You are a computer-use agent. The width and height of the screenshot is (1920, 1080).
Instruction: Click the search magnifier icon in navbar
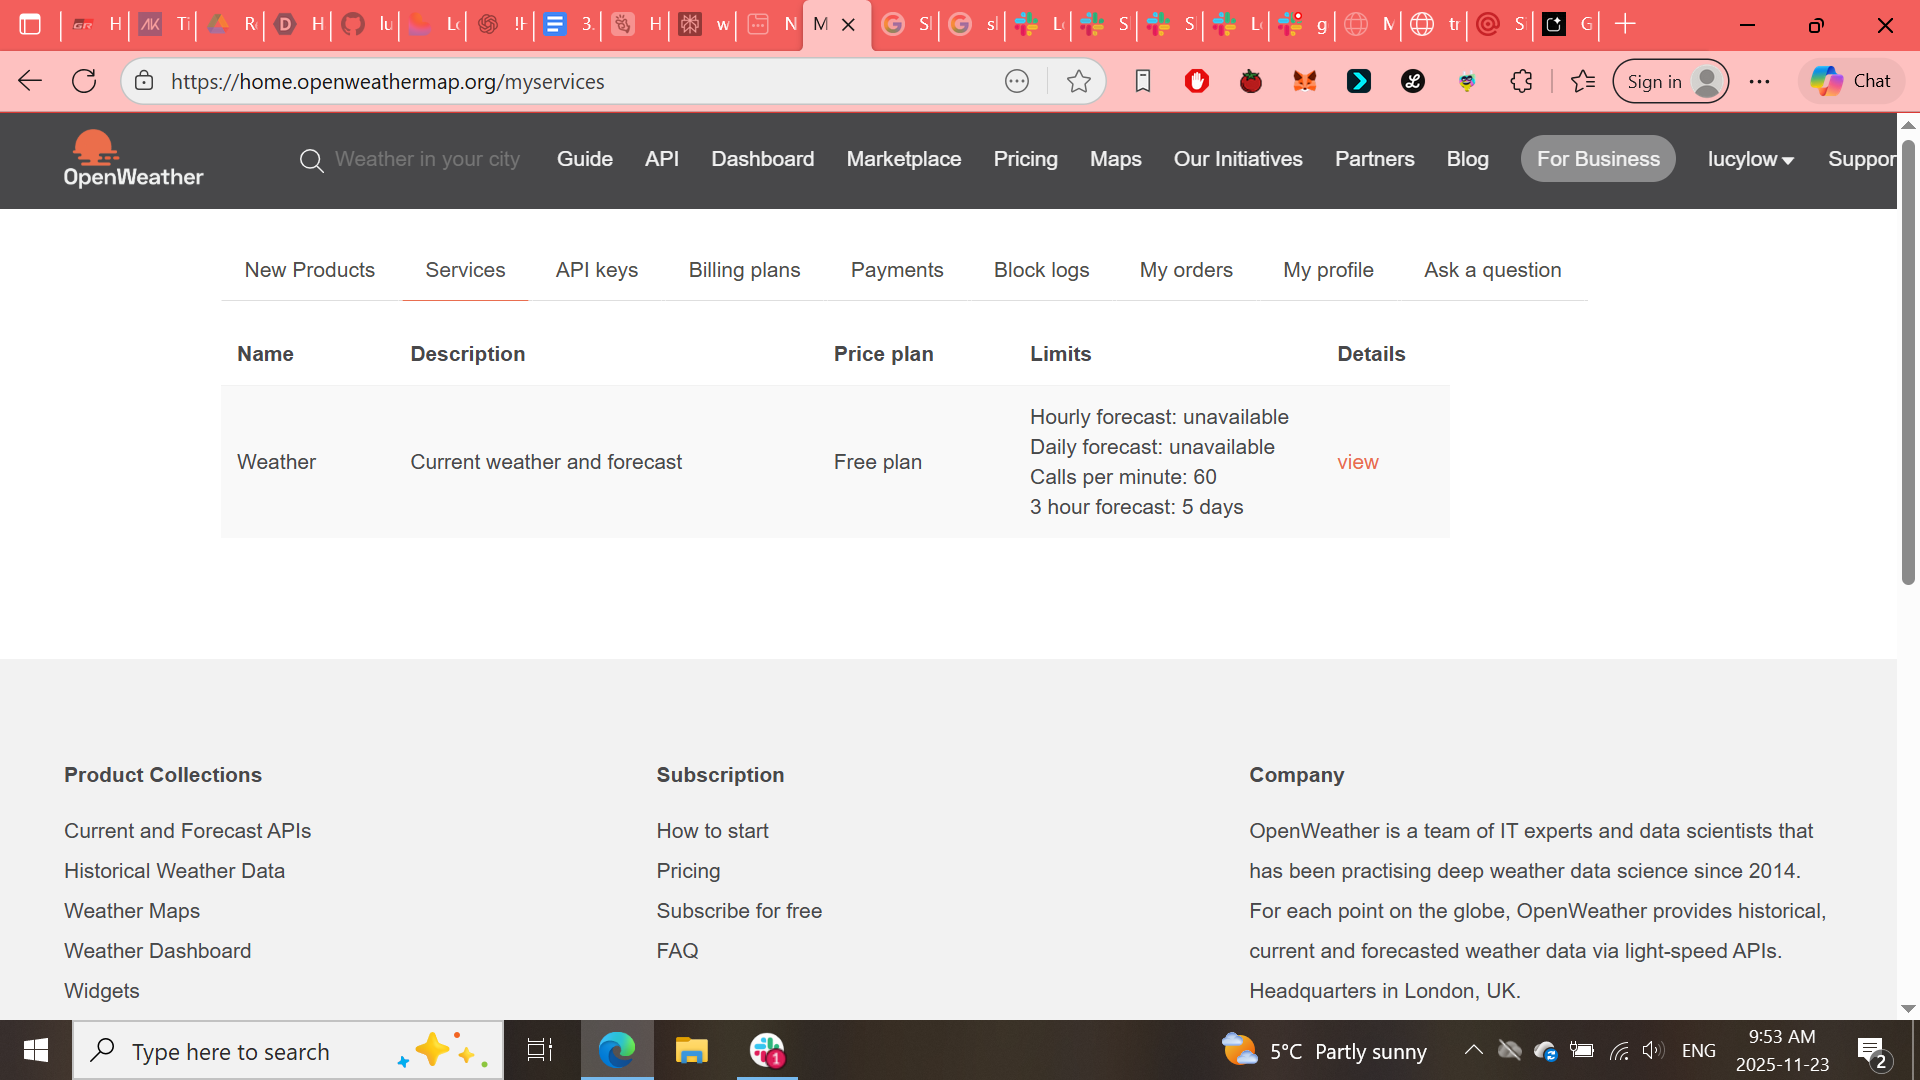[x=311, y=160]
